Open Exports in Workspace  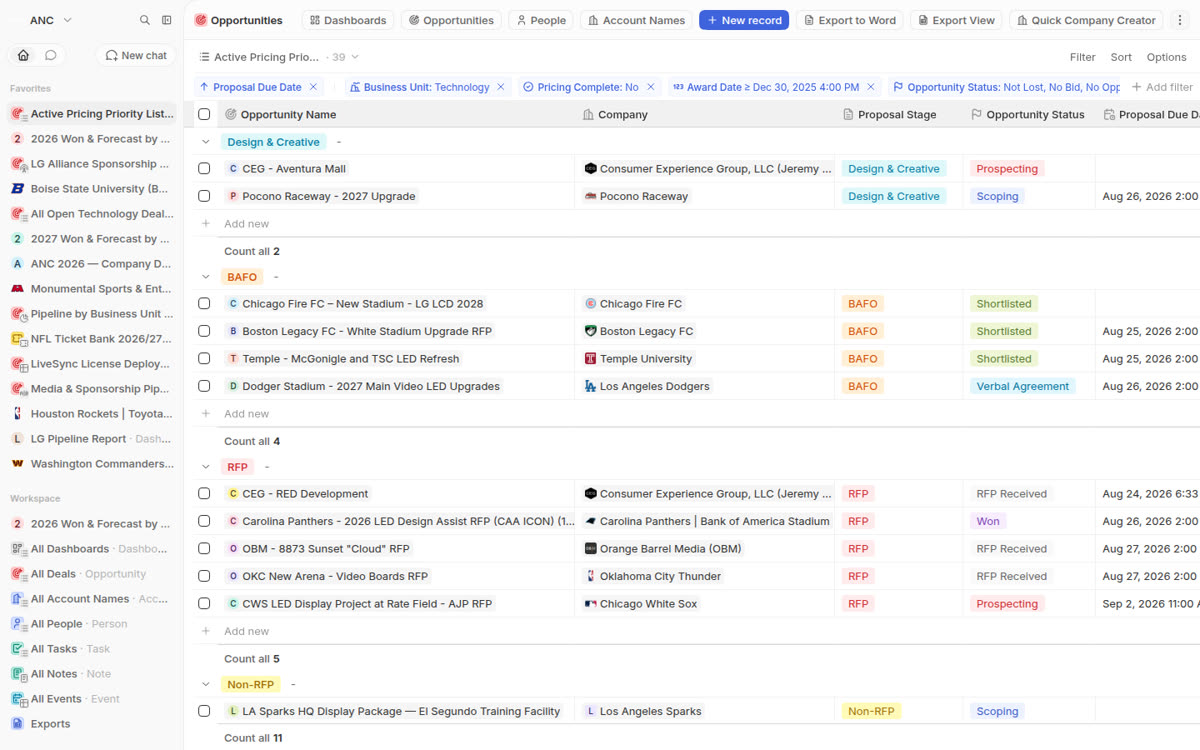91,724
